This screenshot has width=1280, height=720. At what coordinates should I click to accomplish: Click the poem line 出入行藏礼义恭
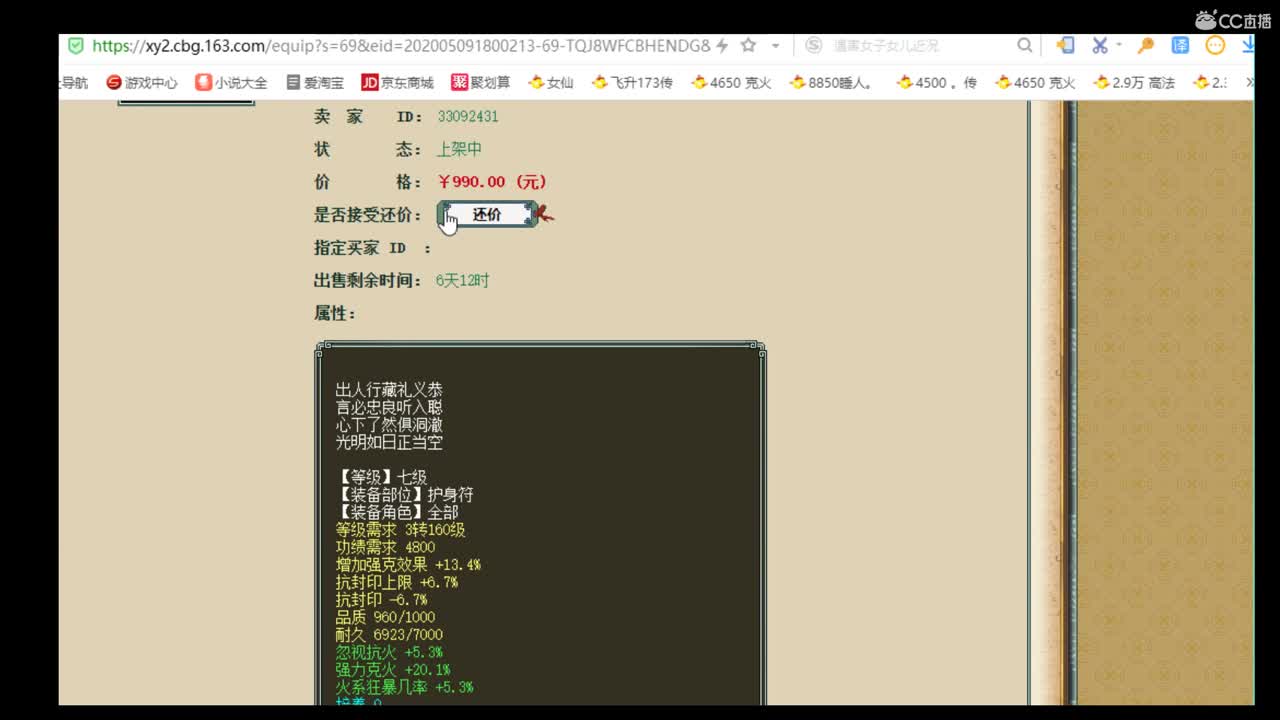coord(389,390)
